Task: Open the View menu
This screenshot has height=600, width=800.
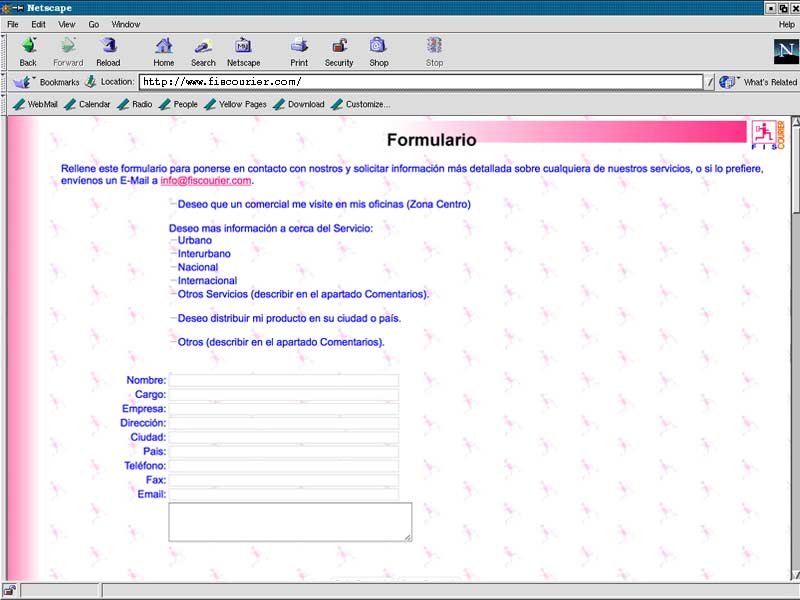Action: 66,24
